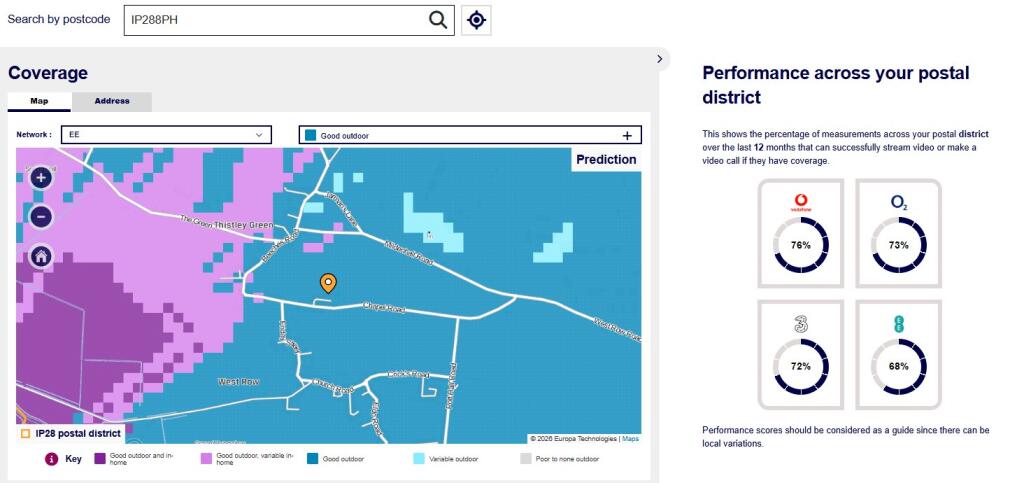Click the Good outdoor key swatch

(312, 459)
